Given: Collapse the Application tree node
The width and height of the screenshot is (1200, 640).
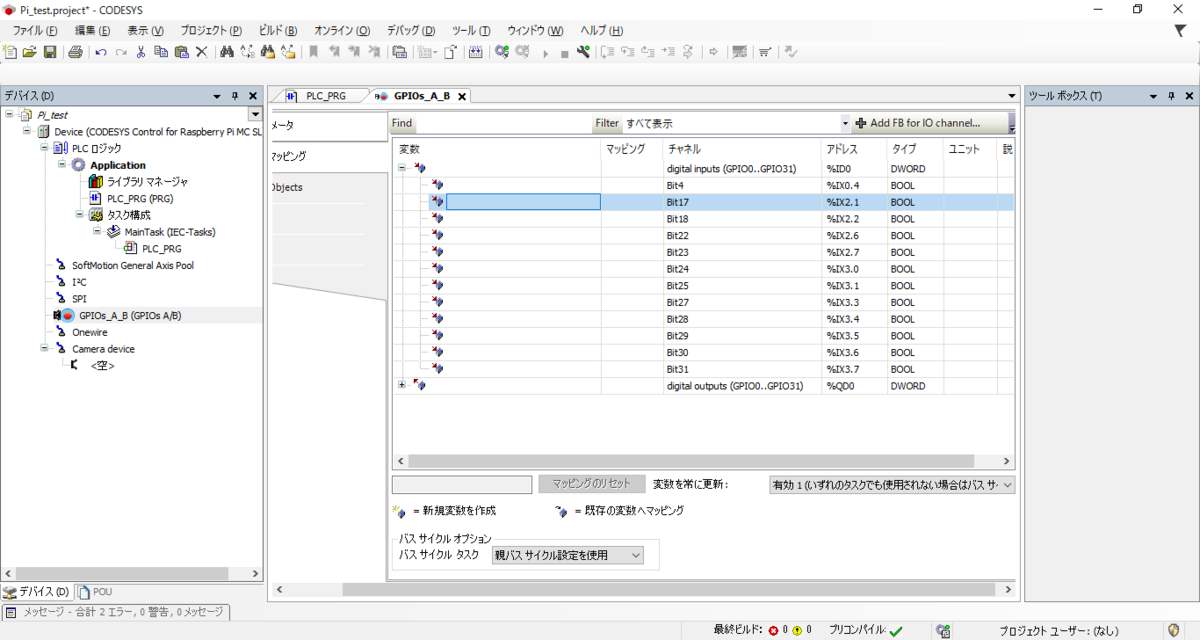Looking at the screenshot, I should [61, 165].
